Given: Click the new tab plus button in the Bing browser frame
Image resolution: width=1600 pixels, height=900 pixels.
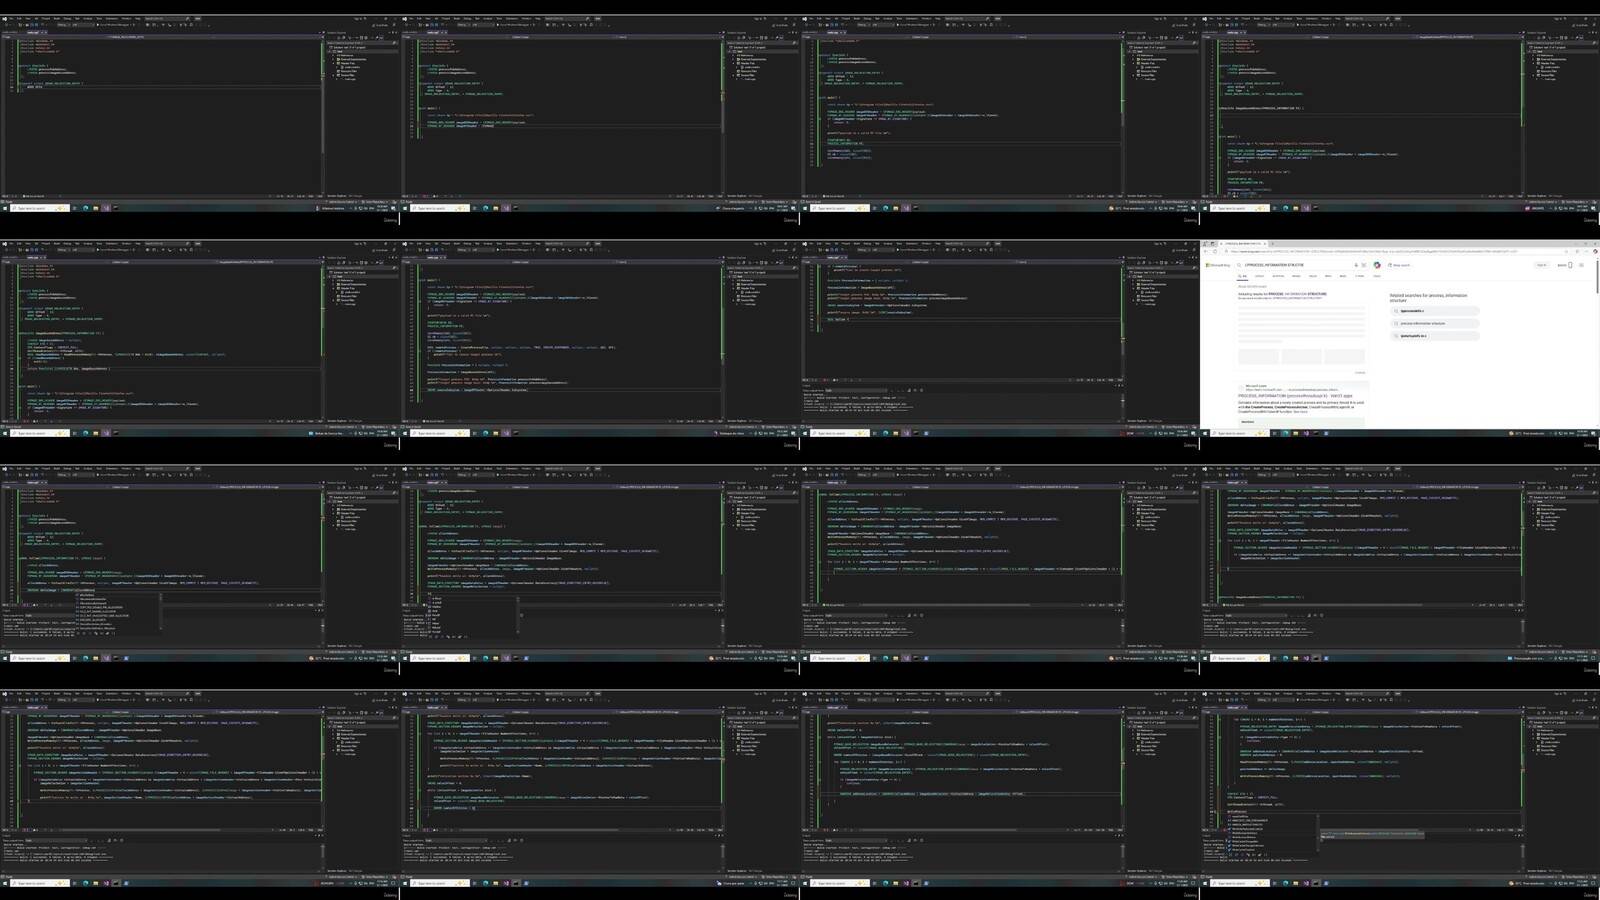Looking at the screenshot, I should coord(1272,243).
